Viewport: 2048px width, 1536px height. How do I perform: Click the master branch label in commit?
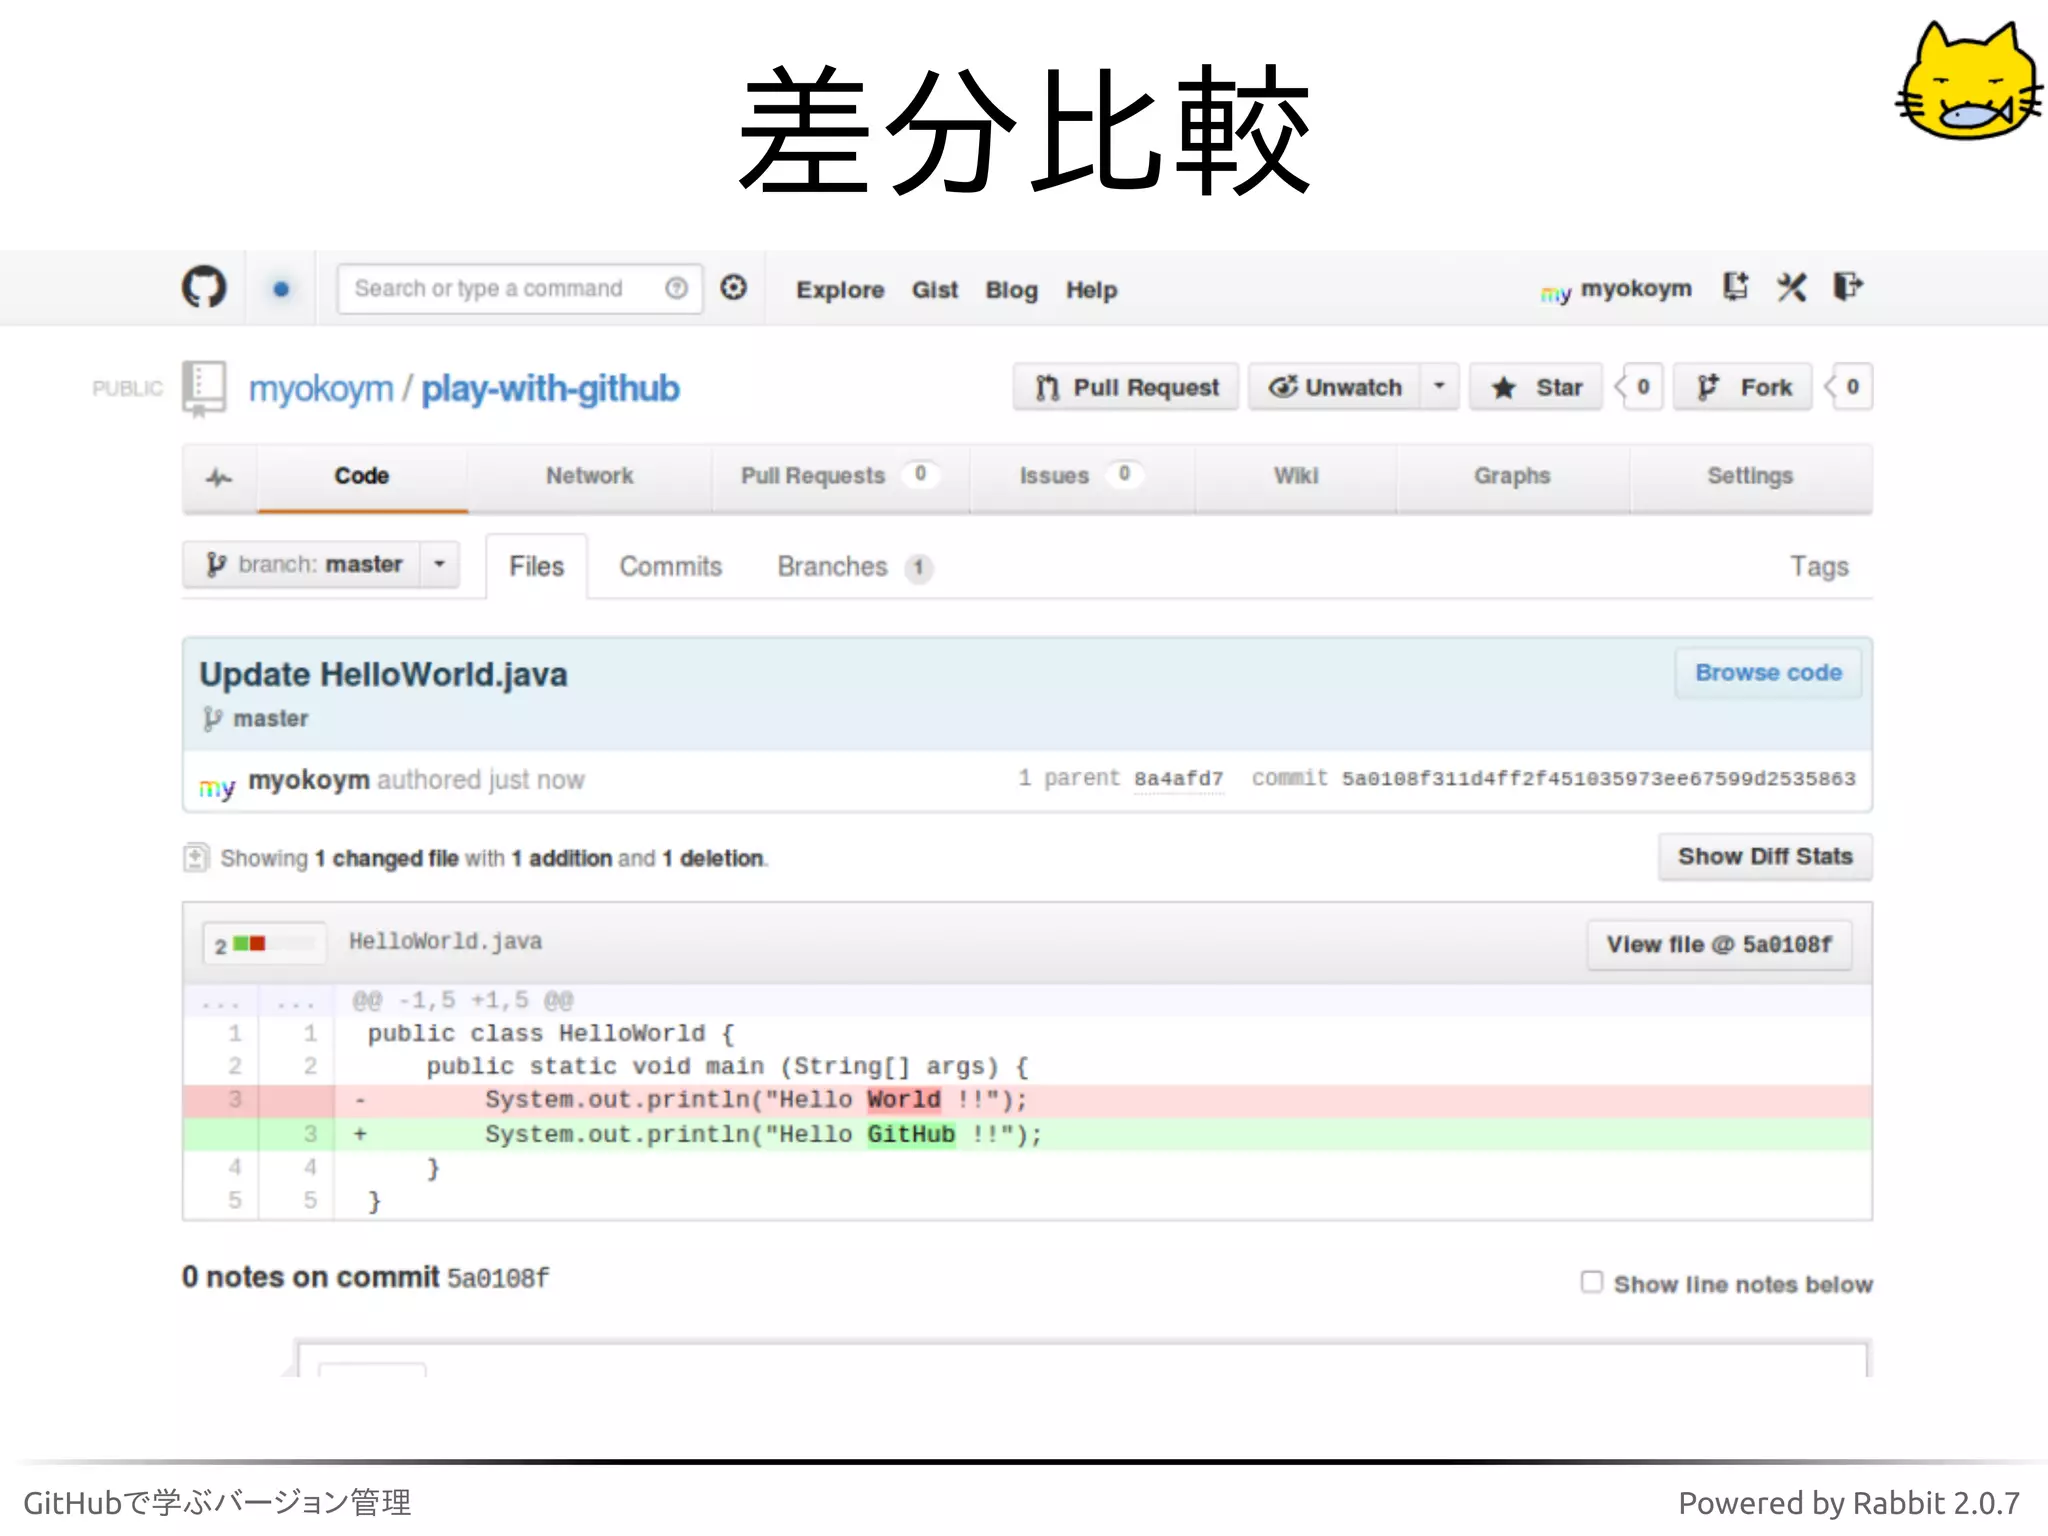click(x=270, y=719)
